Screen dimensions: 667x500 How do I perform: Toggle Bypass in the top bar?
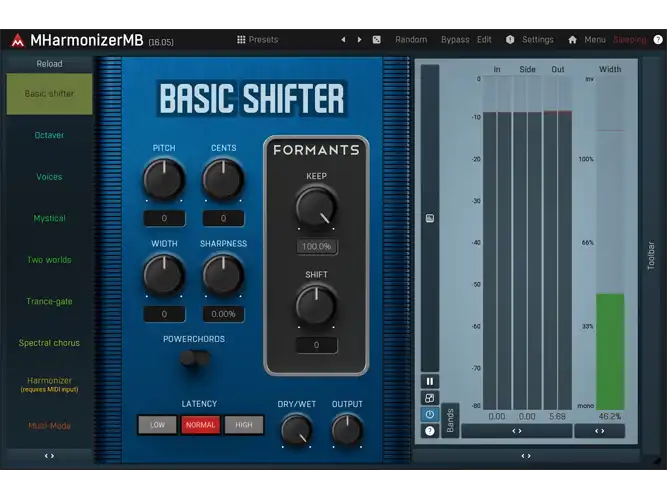point(455,40)
